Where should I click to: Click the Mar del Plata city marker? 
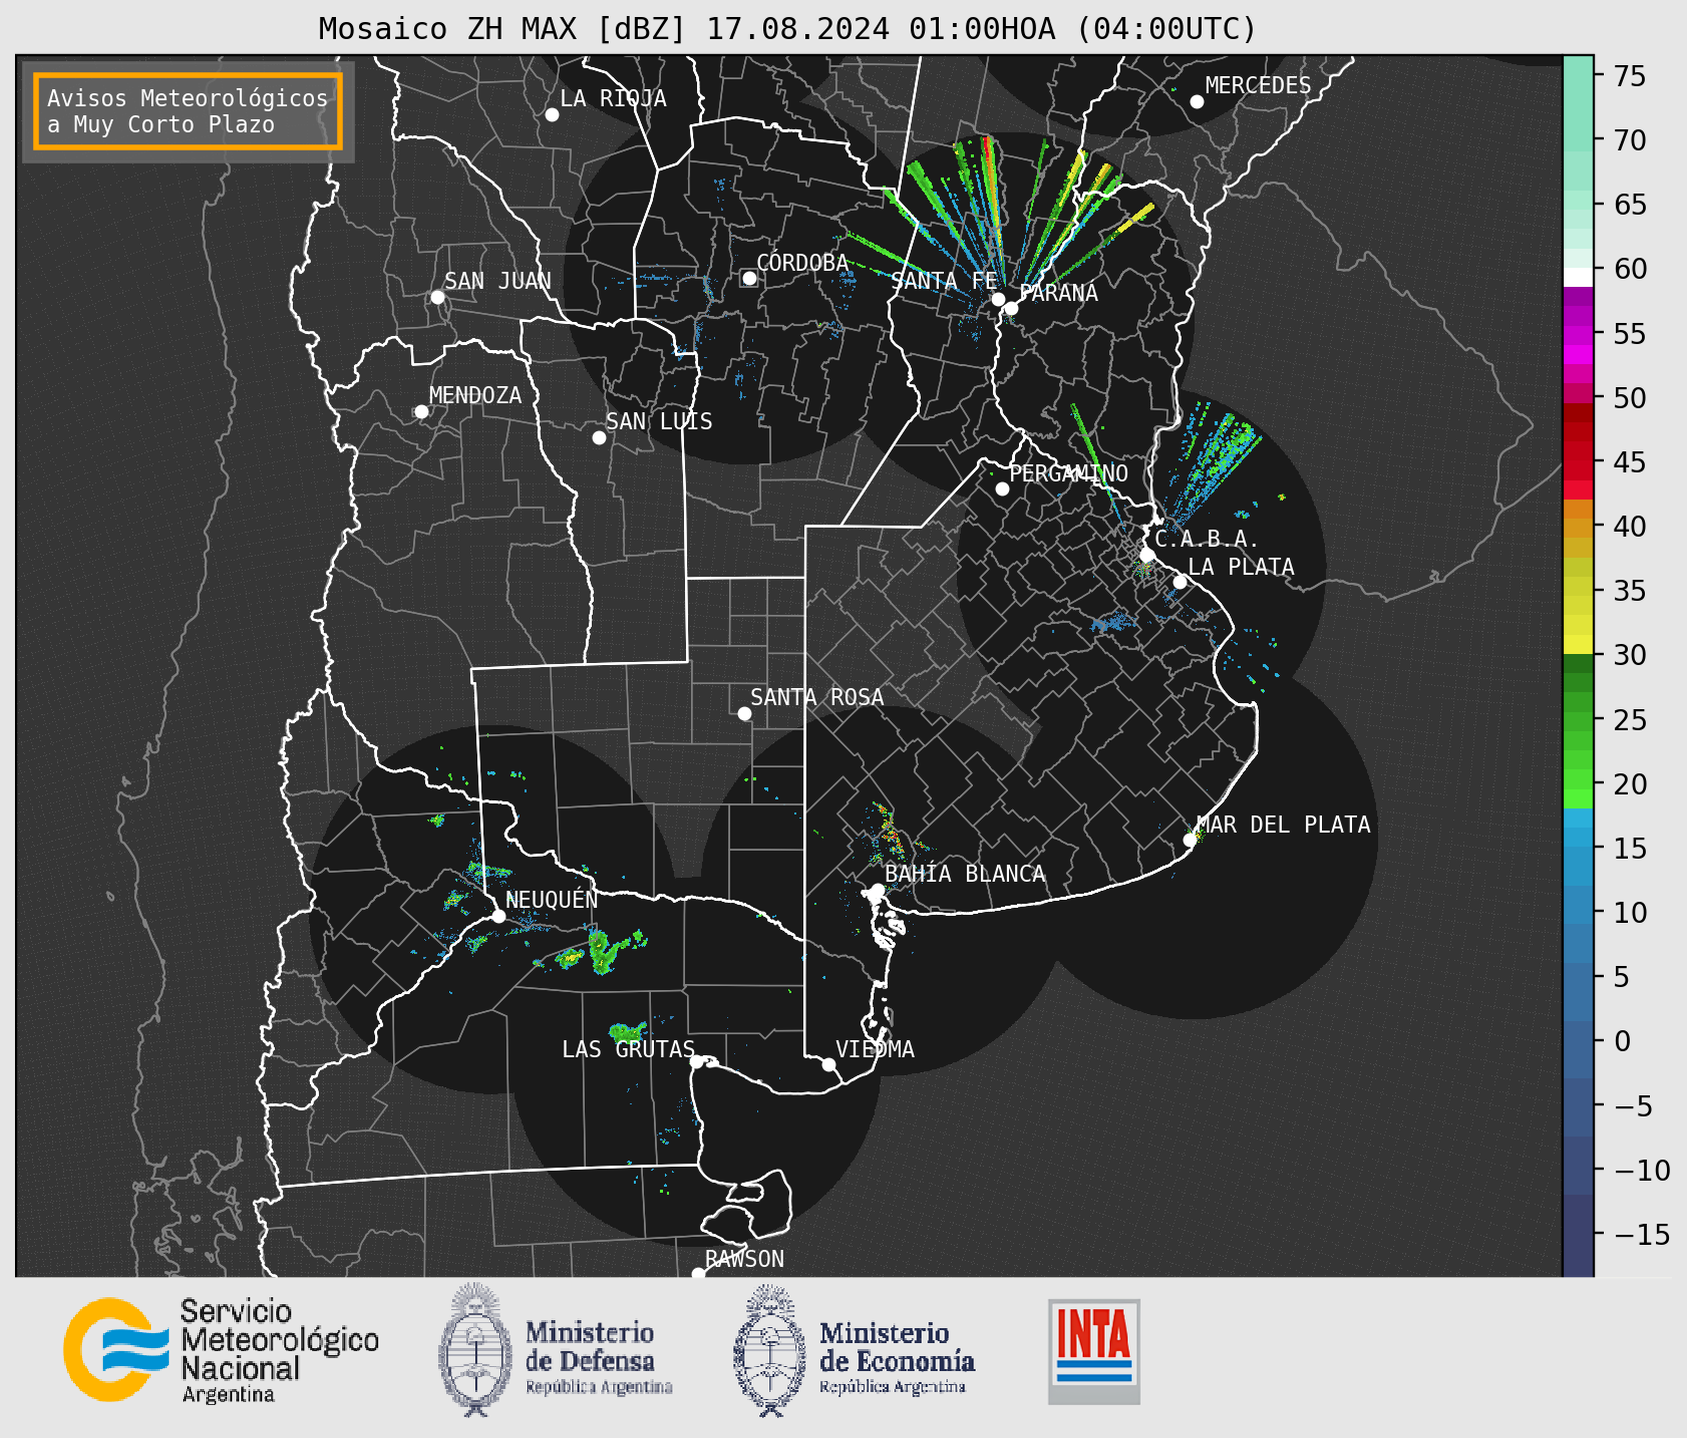pos(1190,840)
